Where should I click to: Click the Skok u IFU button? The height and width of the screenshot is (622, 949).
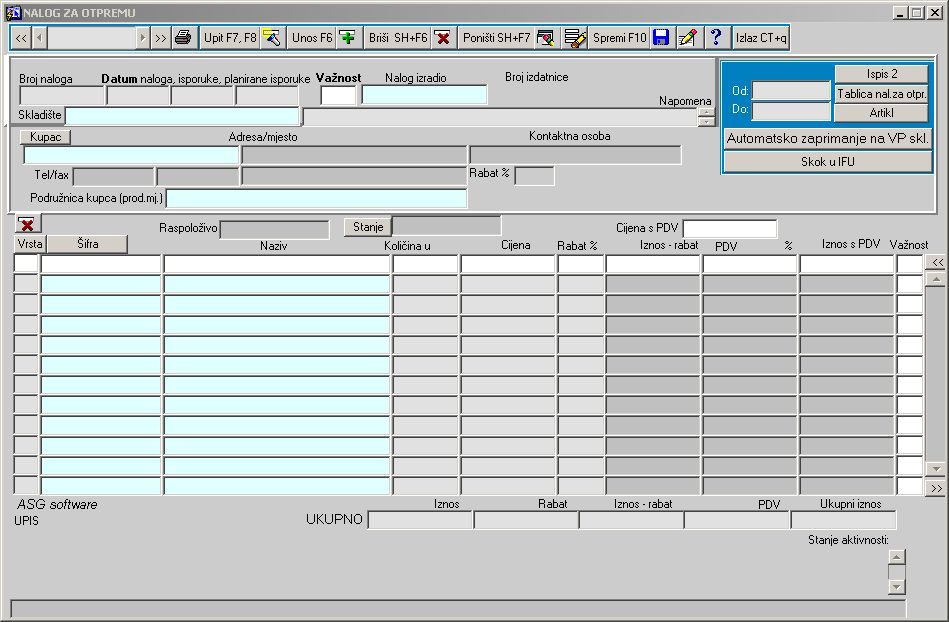tap(827, 162)
